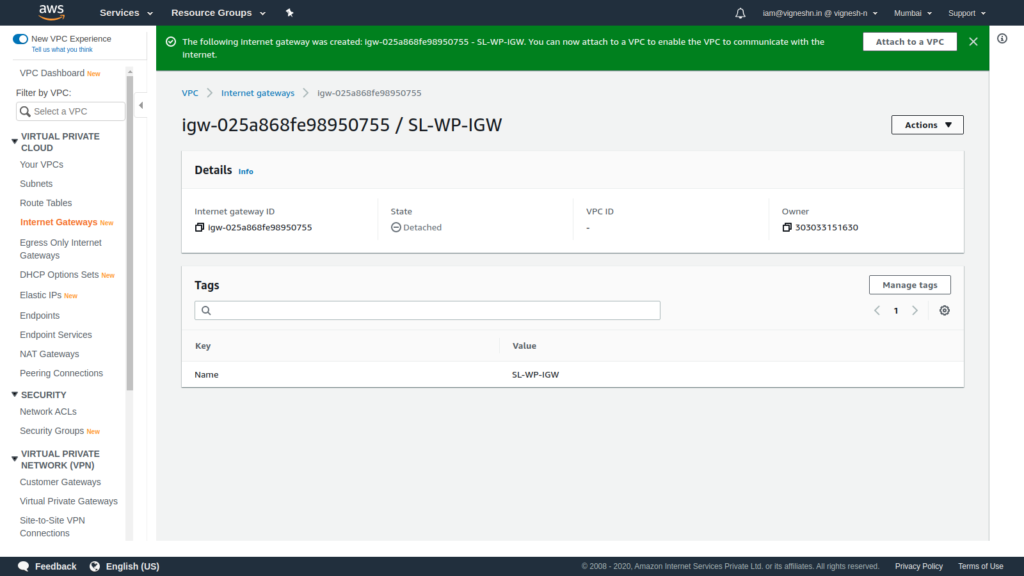The image size is (1024, 576).
Task: Open Endpoint Services page
Action: [x=56, y=335]
